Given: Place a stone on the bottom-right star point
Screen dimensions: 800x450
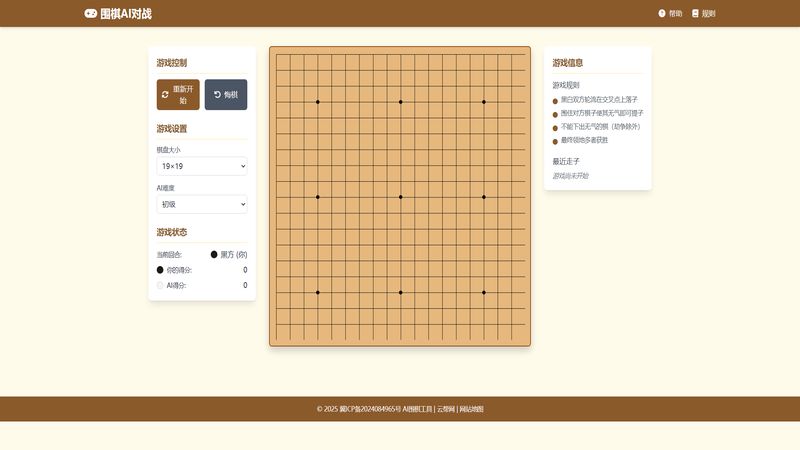Looking at the screenshot, I should (x=484, y=292).
